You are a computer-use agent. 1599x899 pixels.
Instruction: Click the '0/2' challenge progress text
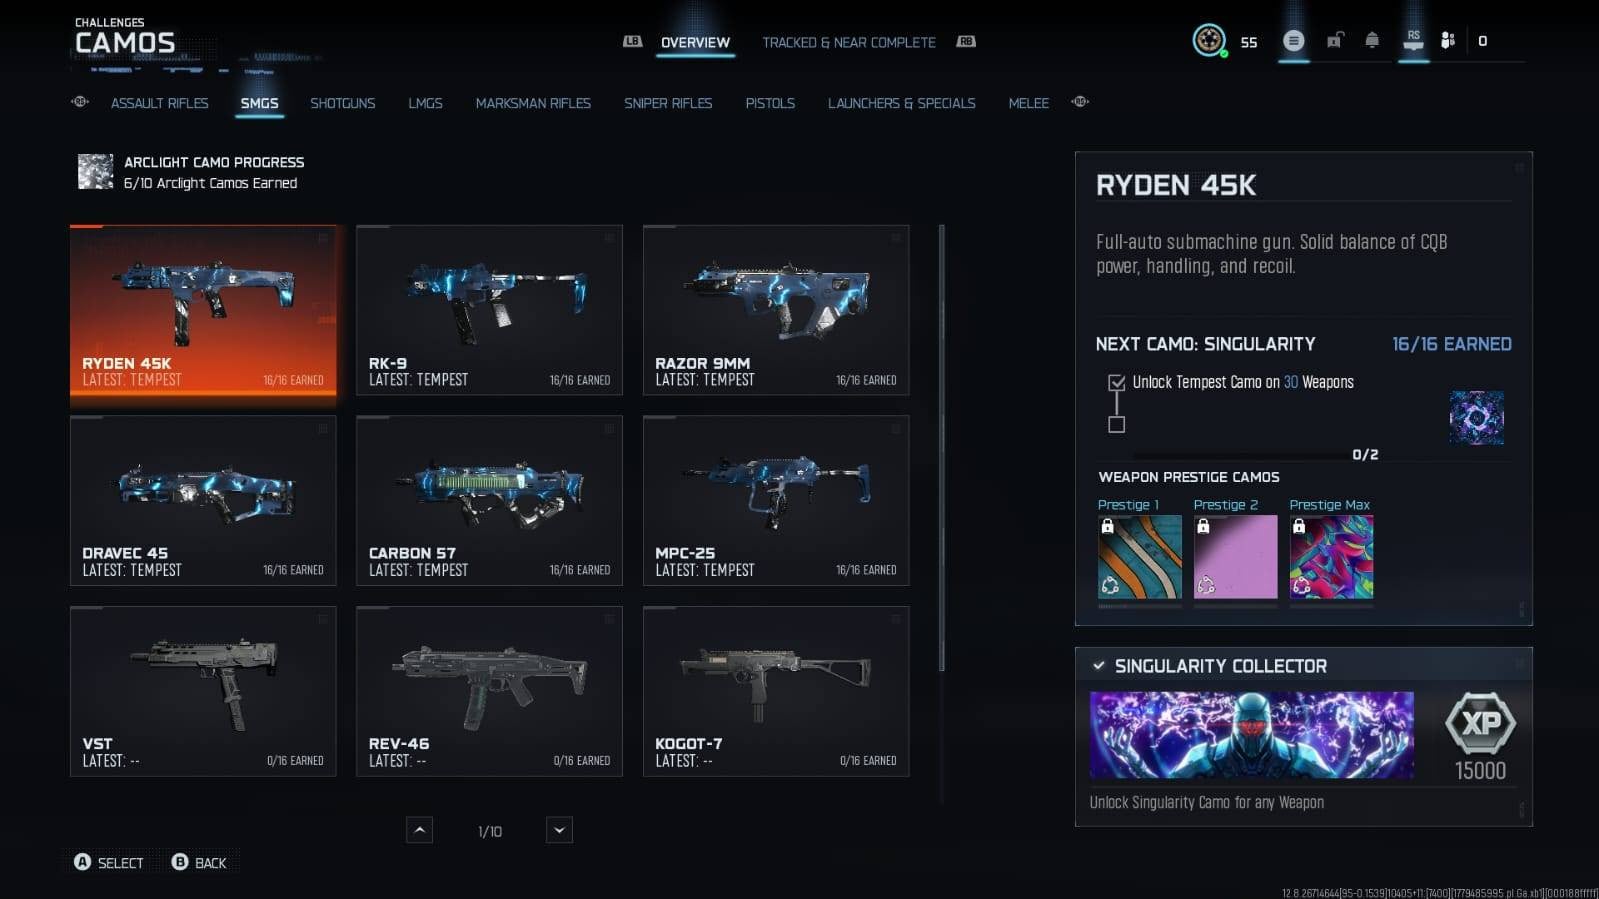(x=1365, y=454)
